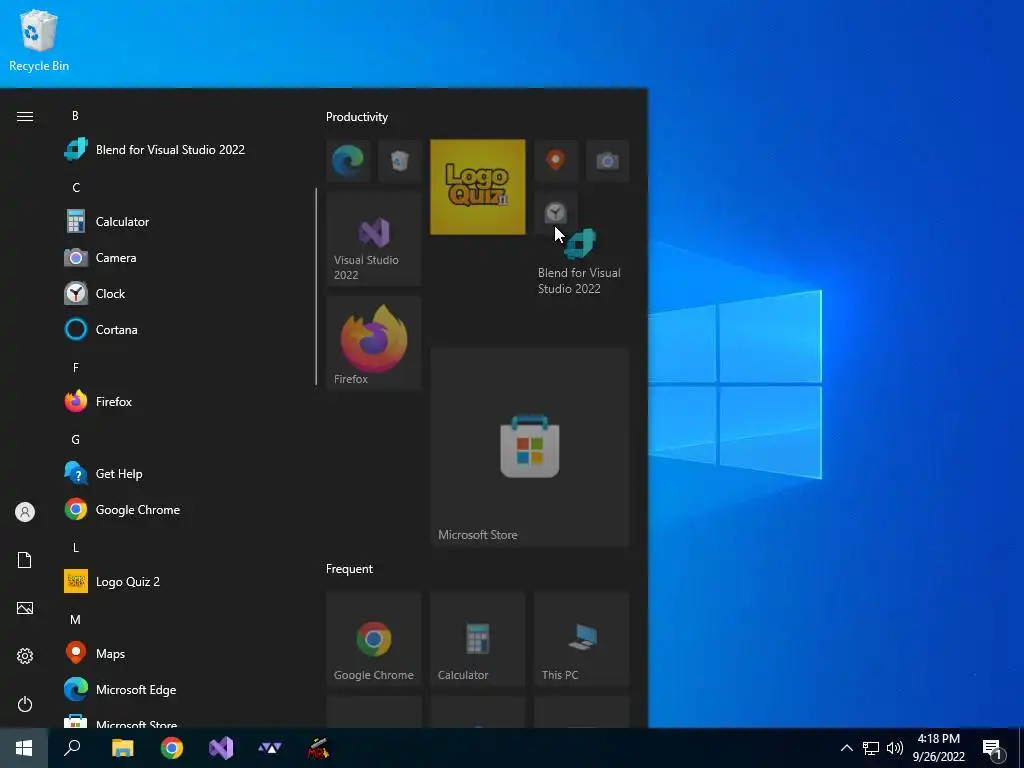Image resolution: width=1024 pixels, height=768 pixels.
Task: Open the Visual Studio 2022 tile
Action: click(374, 238)
